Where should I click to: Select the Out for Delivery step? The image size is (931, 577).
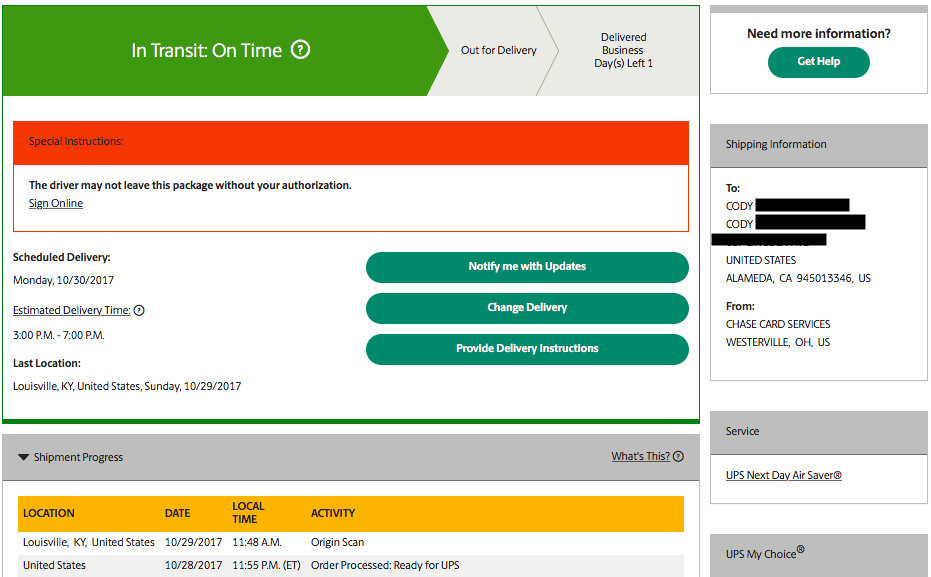point(499,50)
